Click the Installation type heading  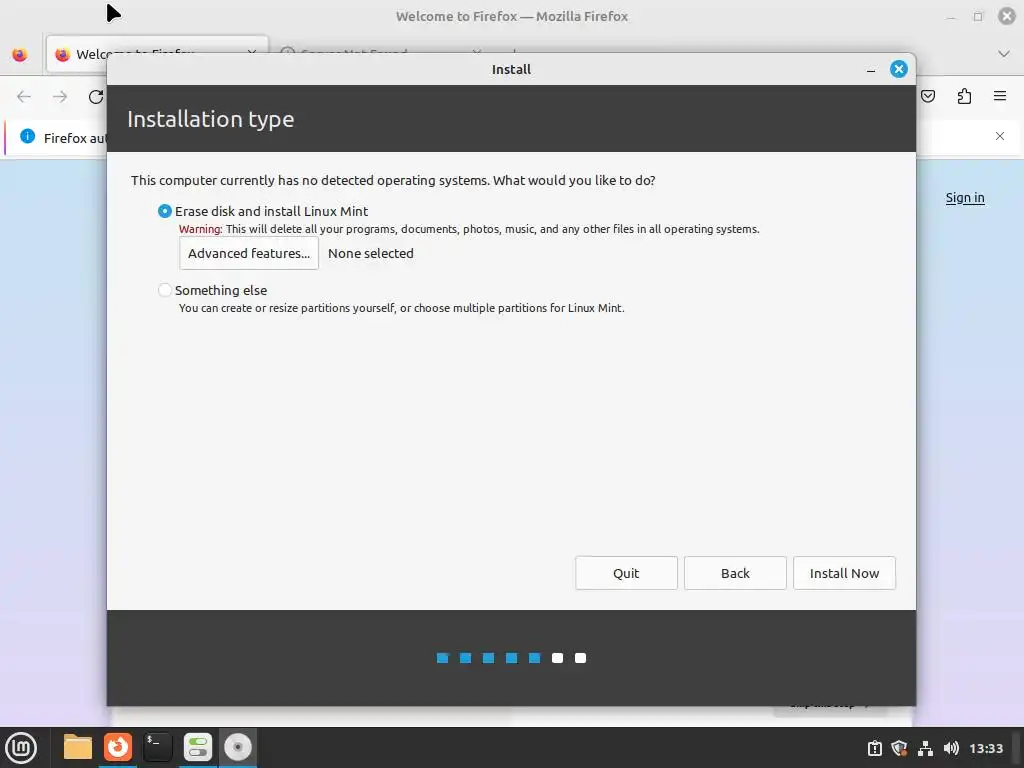pos(210,119)
